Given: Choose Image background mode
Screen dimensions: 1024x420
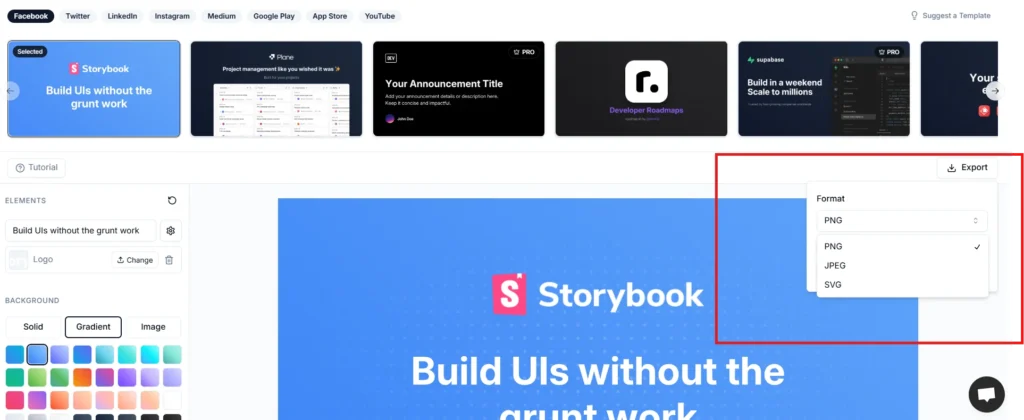Looking at the screenshot, I should pyautogui.click(x=153, y=327).
